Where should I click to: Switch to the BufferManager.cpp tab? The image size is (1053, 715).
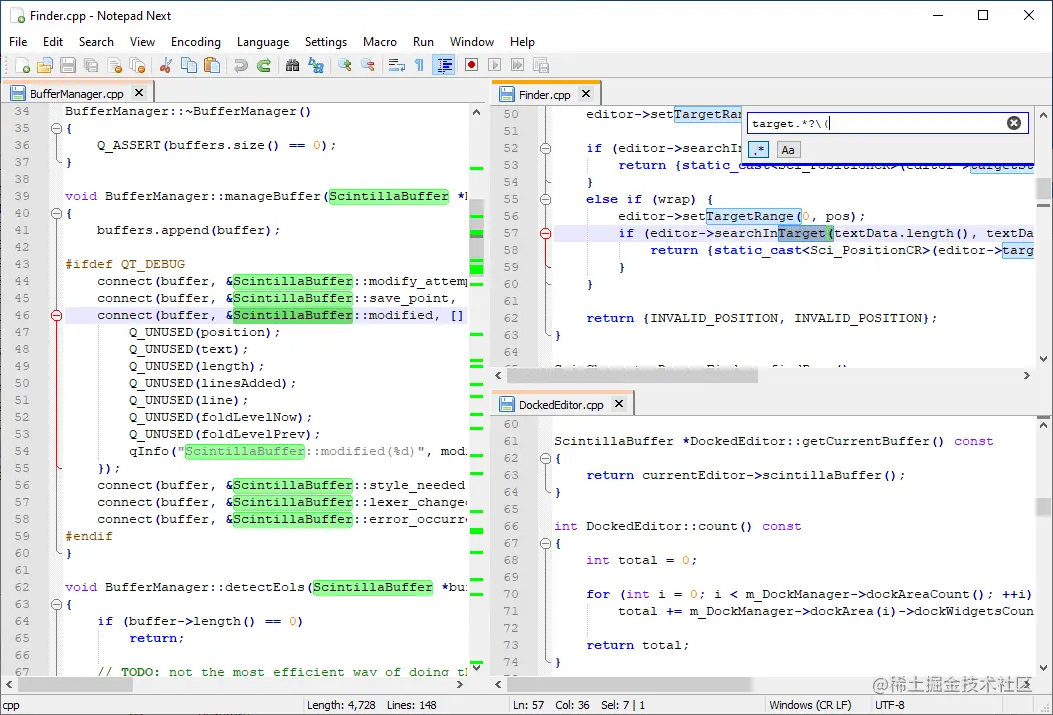(77, 93)
